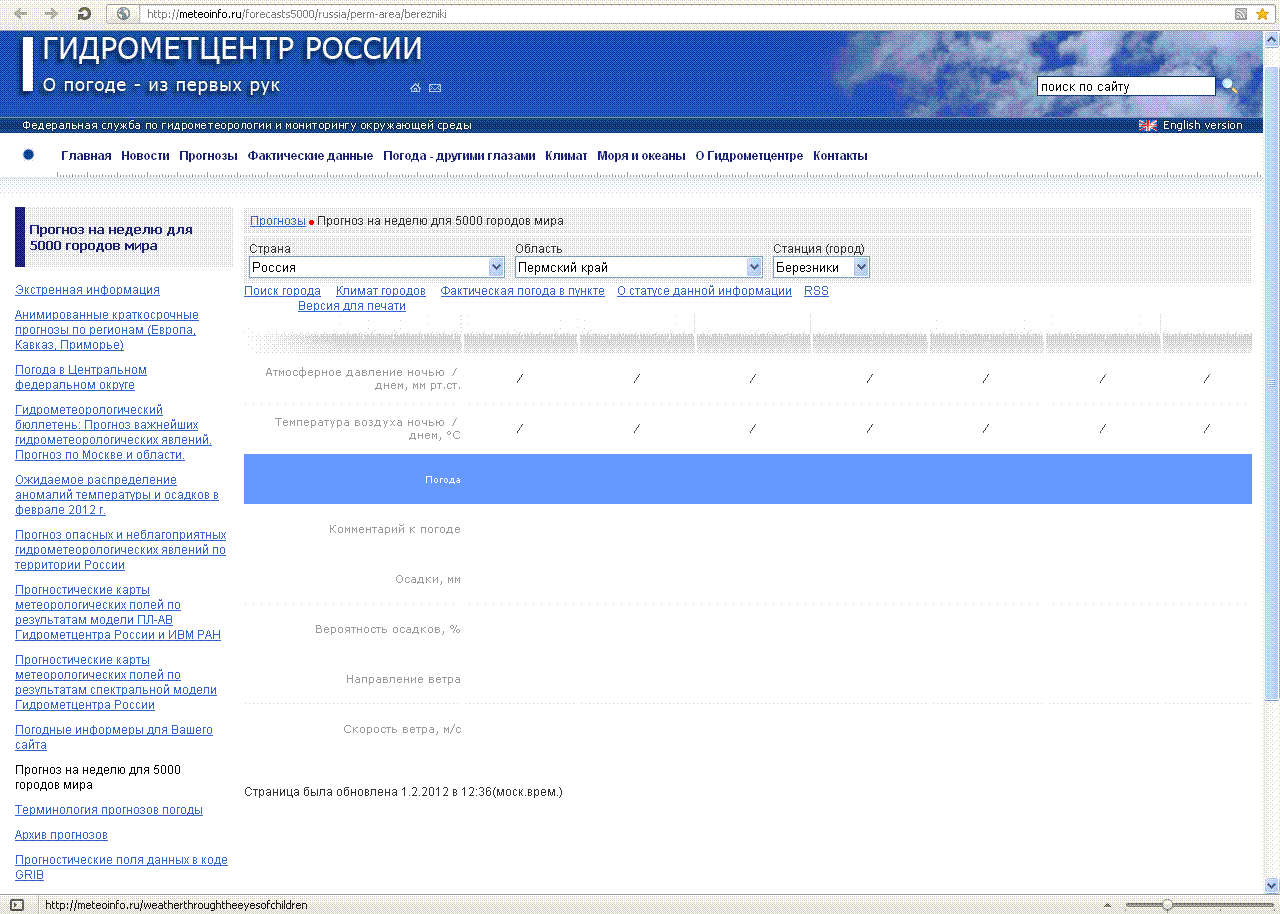The height and width of the screenshot is (914, 1280).
Task: Expand the Область region dropdown
Action: [754, 267]
